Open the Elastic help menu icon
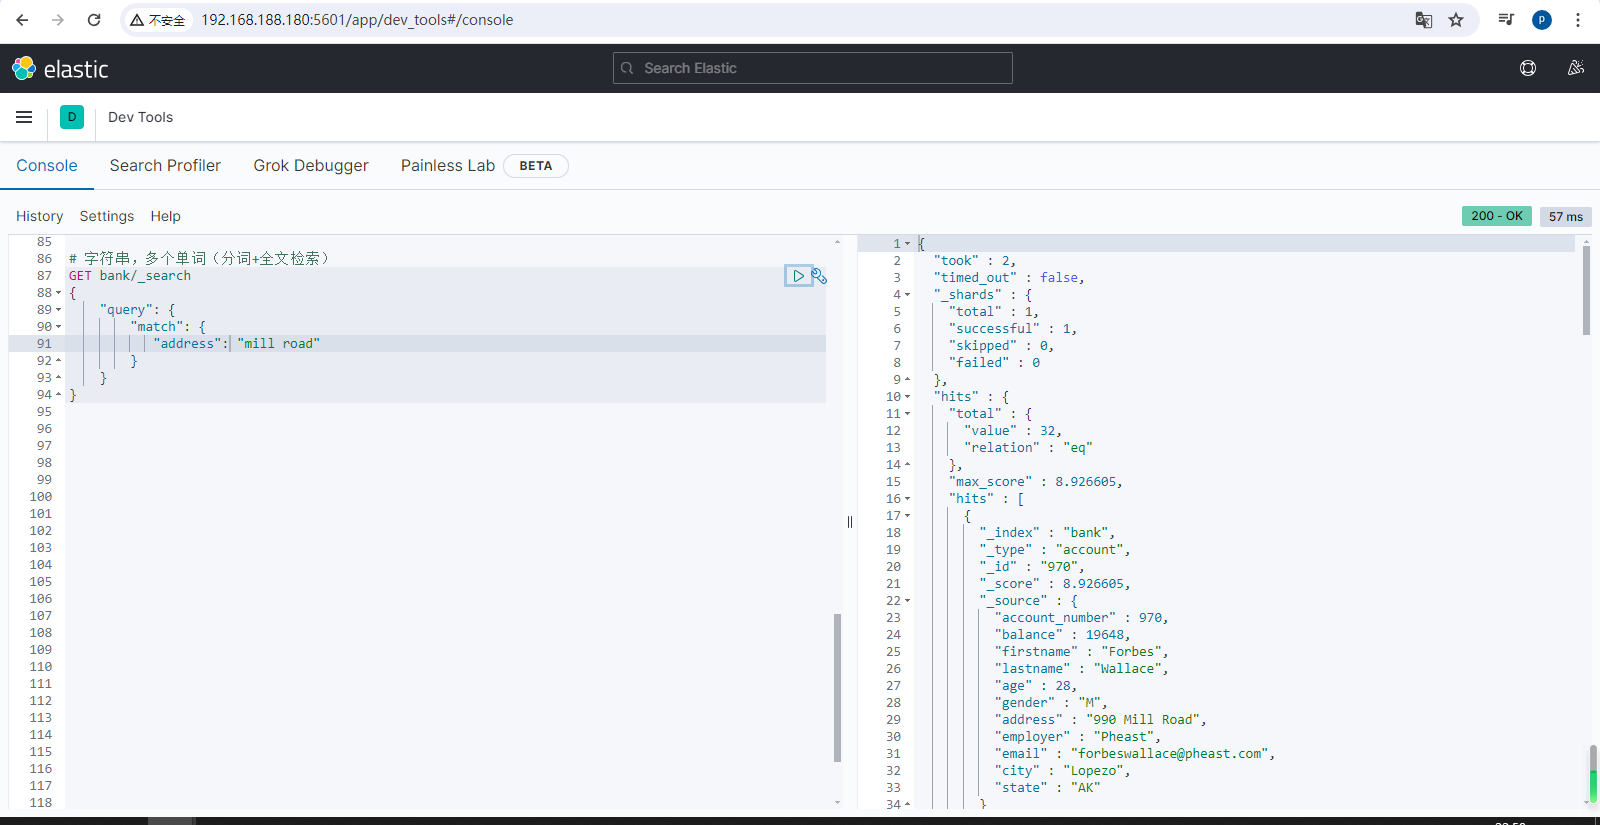1600x825 pixels. click(1528, 68)
